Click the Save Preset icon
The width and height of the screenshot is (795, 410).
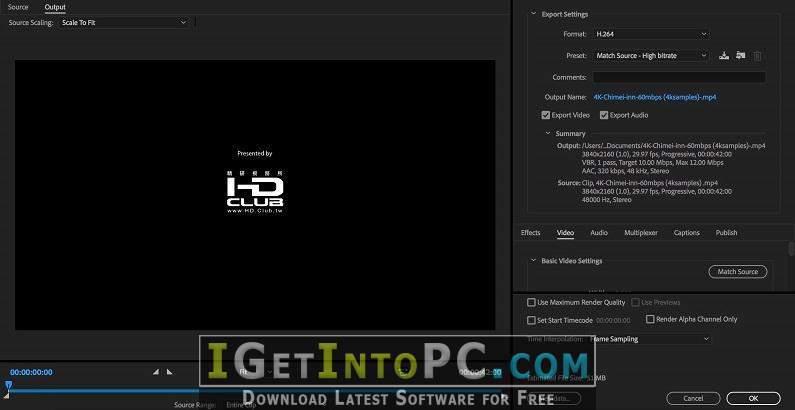pyautogui.click(x=724, y=56)
